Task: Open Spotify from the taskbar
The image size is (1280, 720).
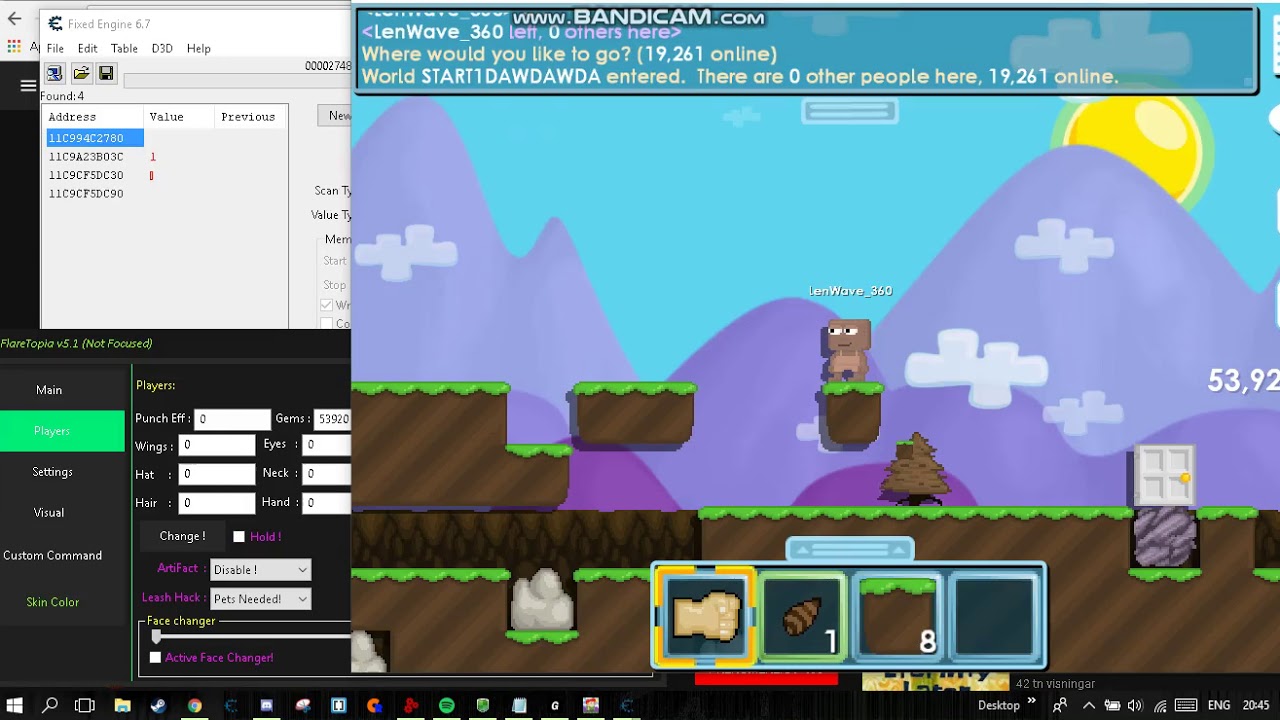Action: coord(446,705)
